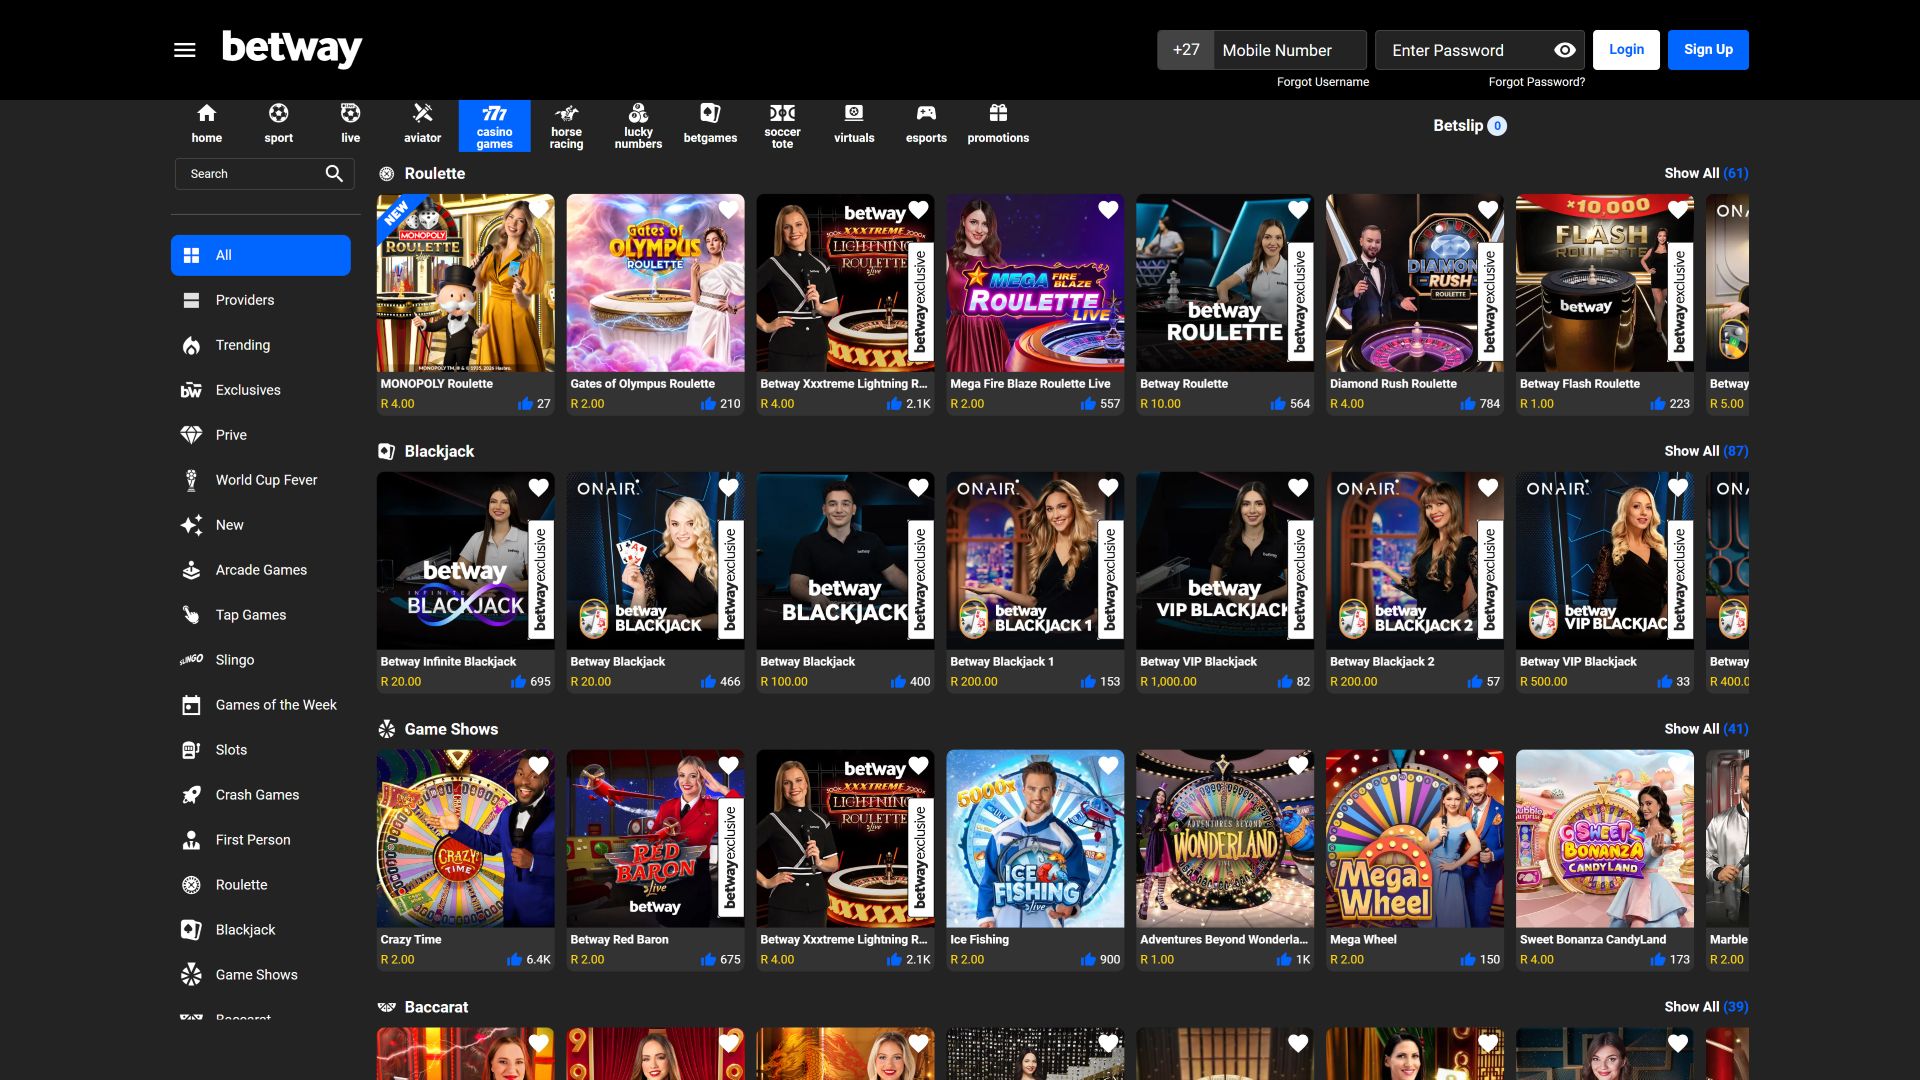1920x1080 pixels.
Task: Open Slingo category
Action: (261, 660)
